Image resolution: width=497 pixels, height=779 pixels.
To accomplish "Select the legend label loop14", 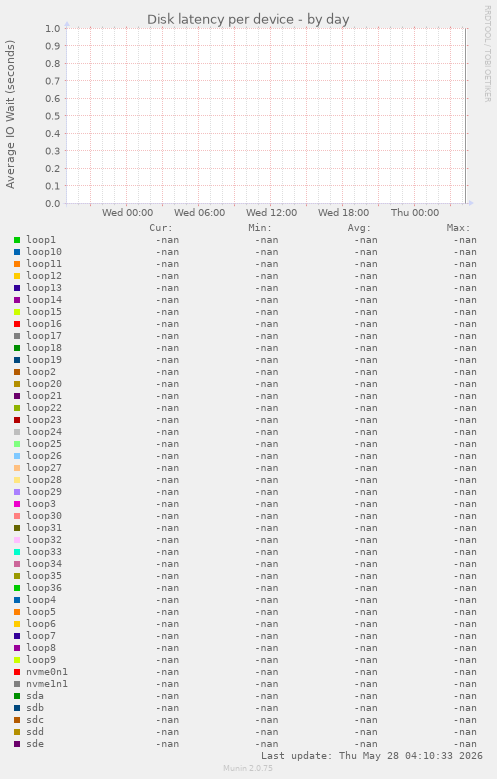I will 44,300.
